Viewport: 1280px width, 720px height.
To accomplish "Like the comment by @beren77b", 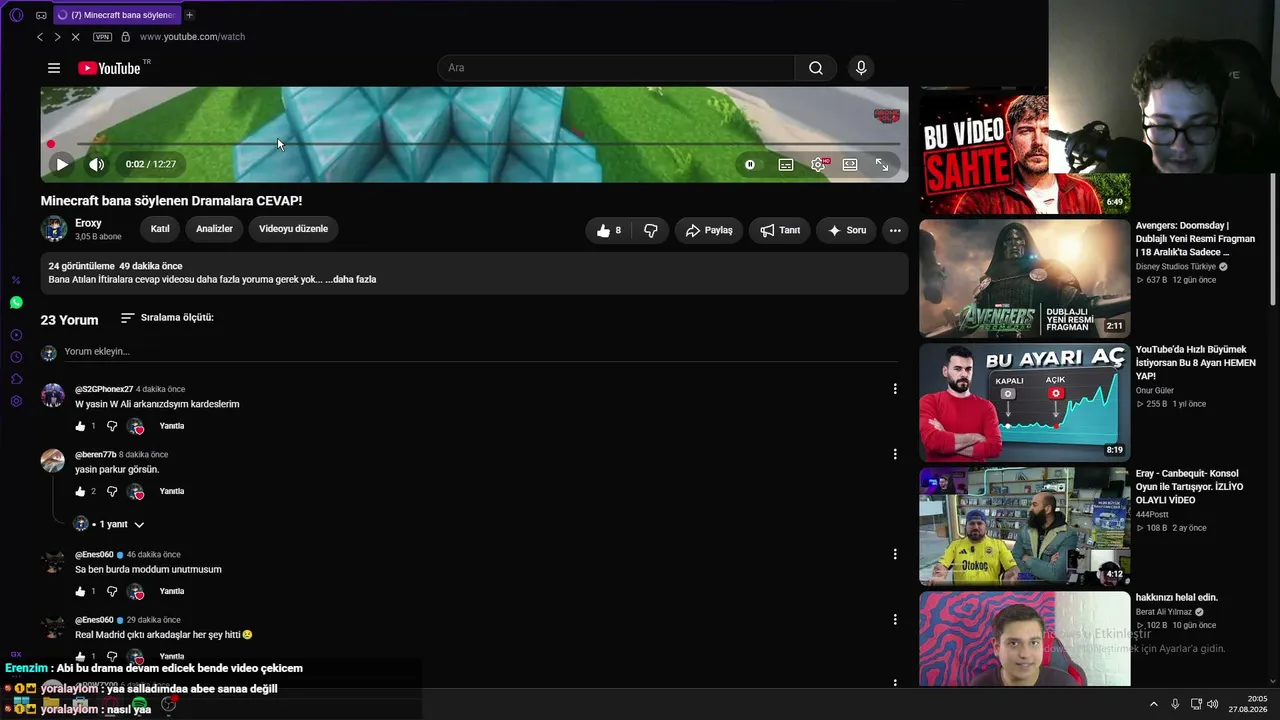I will (x=81, y=491).
